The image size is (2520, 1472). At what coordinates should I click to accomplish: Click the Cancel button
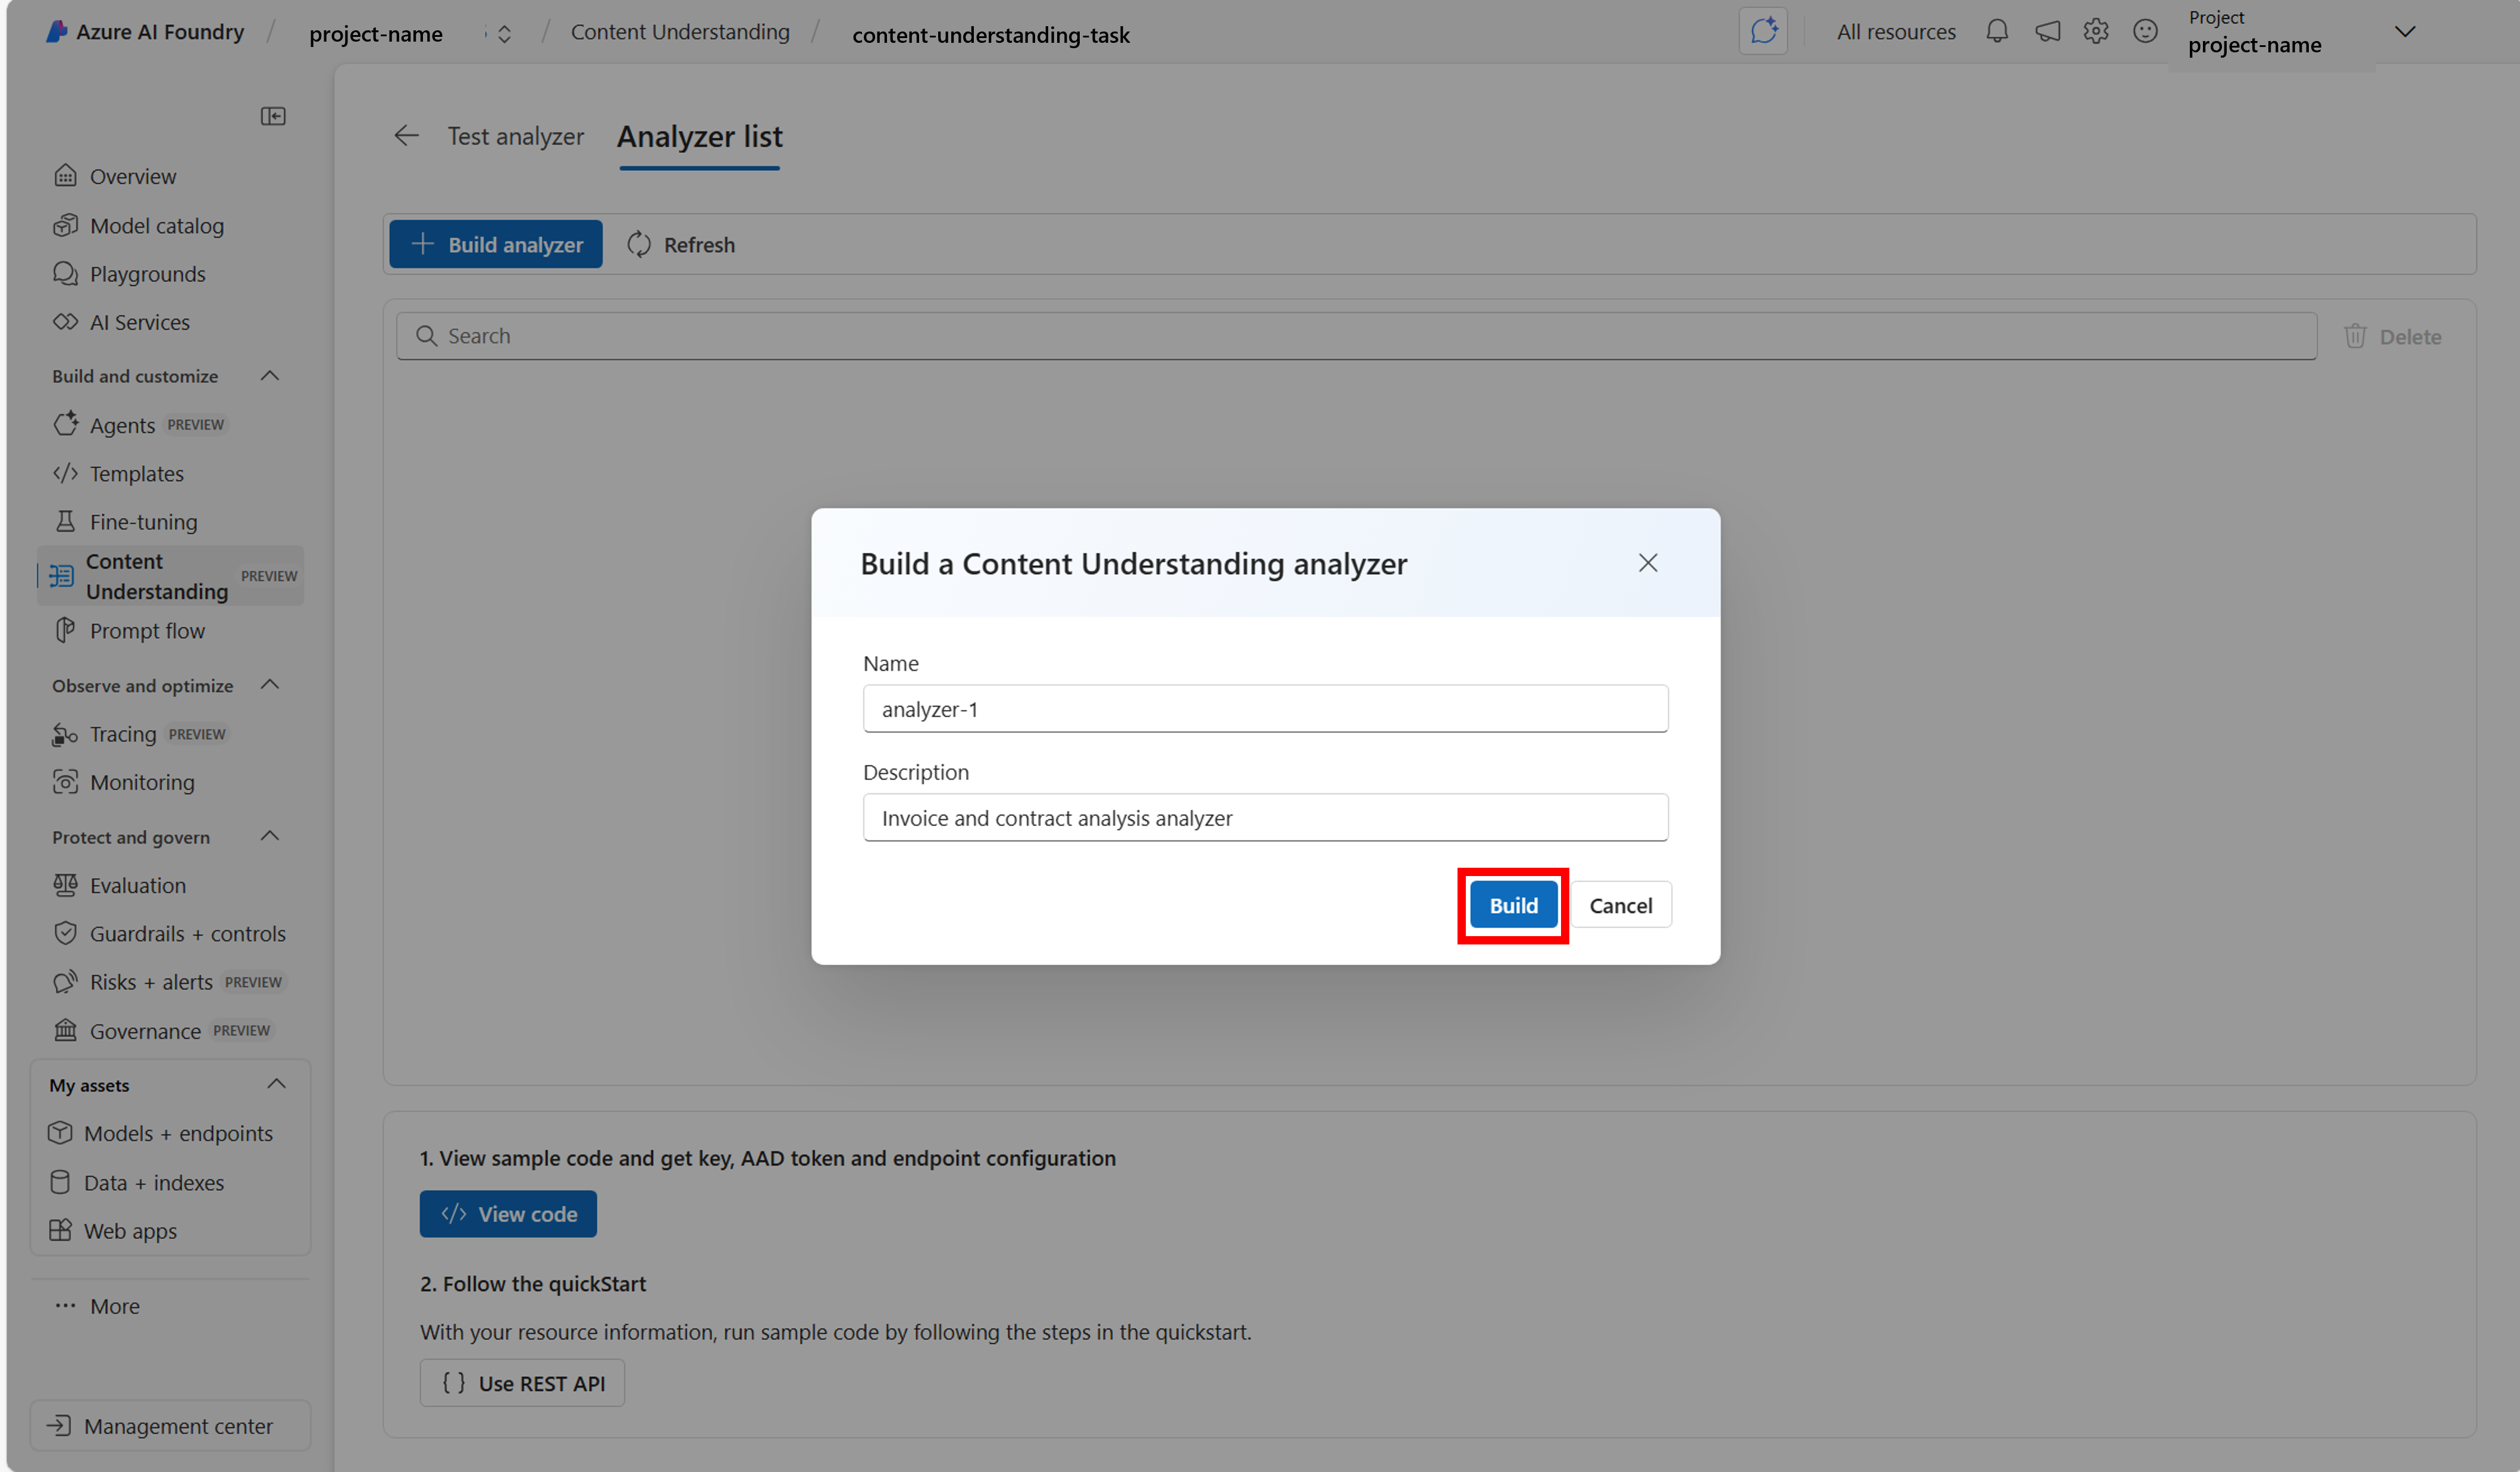(1620, 905)
